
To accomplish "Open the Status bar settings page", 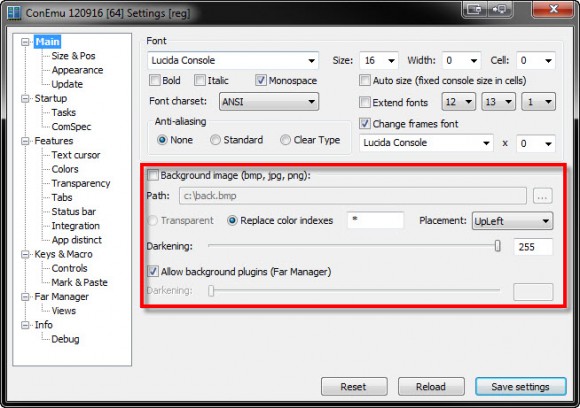I will tap(74, 212).
